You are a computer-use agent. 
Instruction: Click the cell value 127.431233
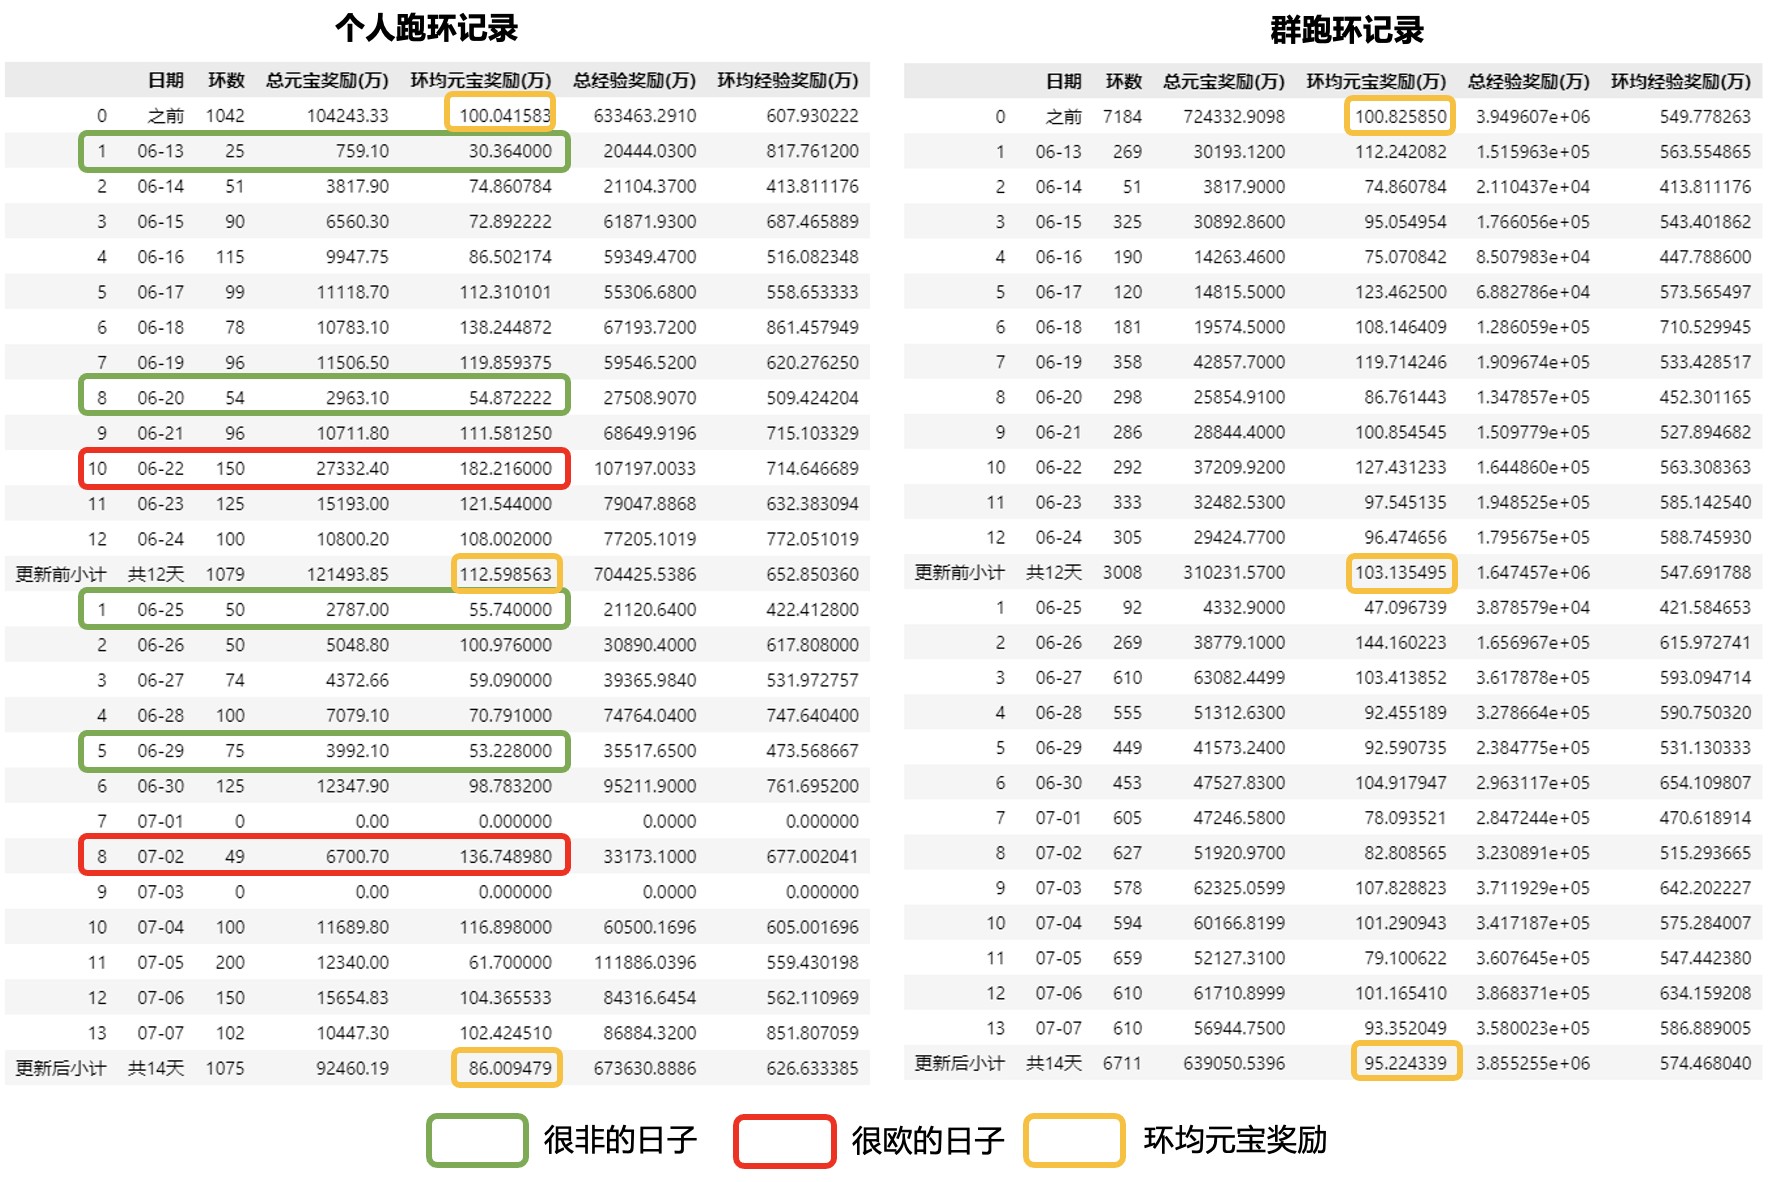(x=1400, y=467)
